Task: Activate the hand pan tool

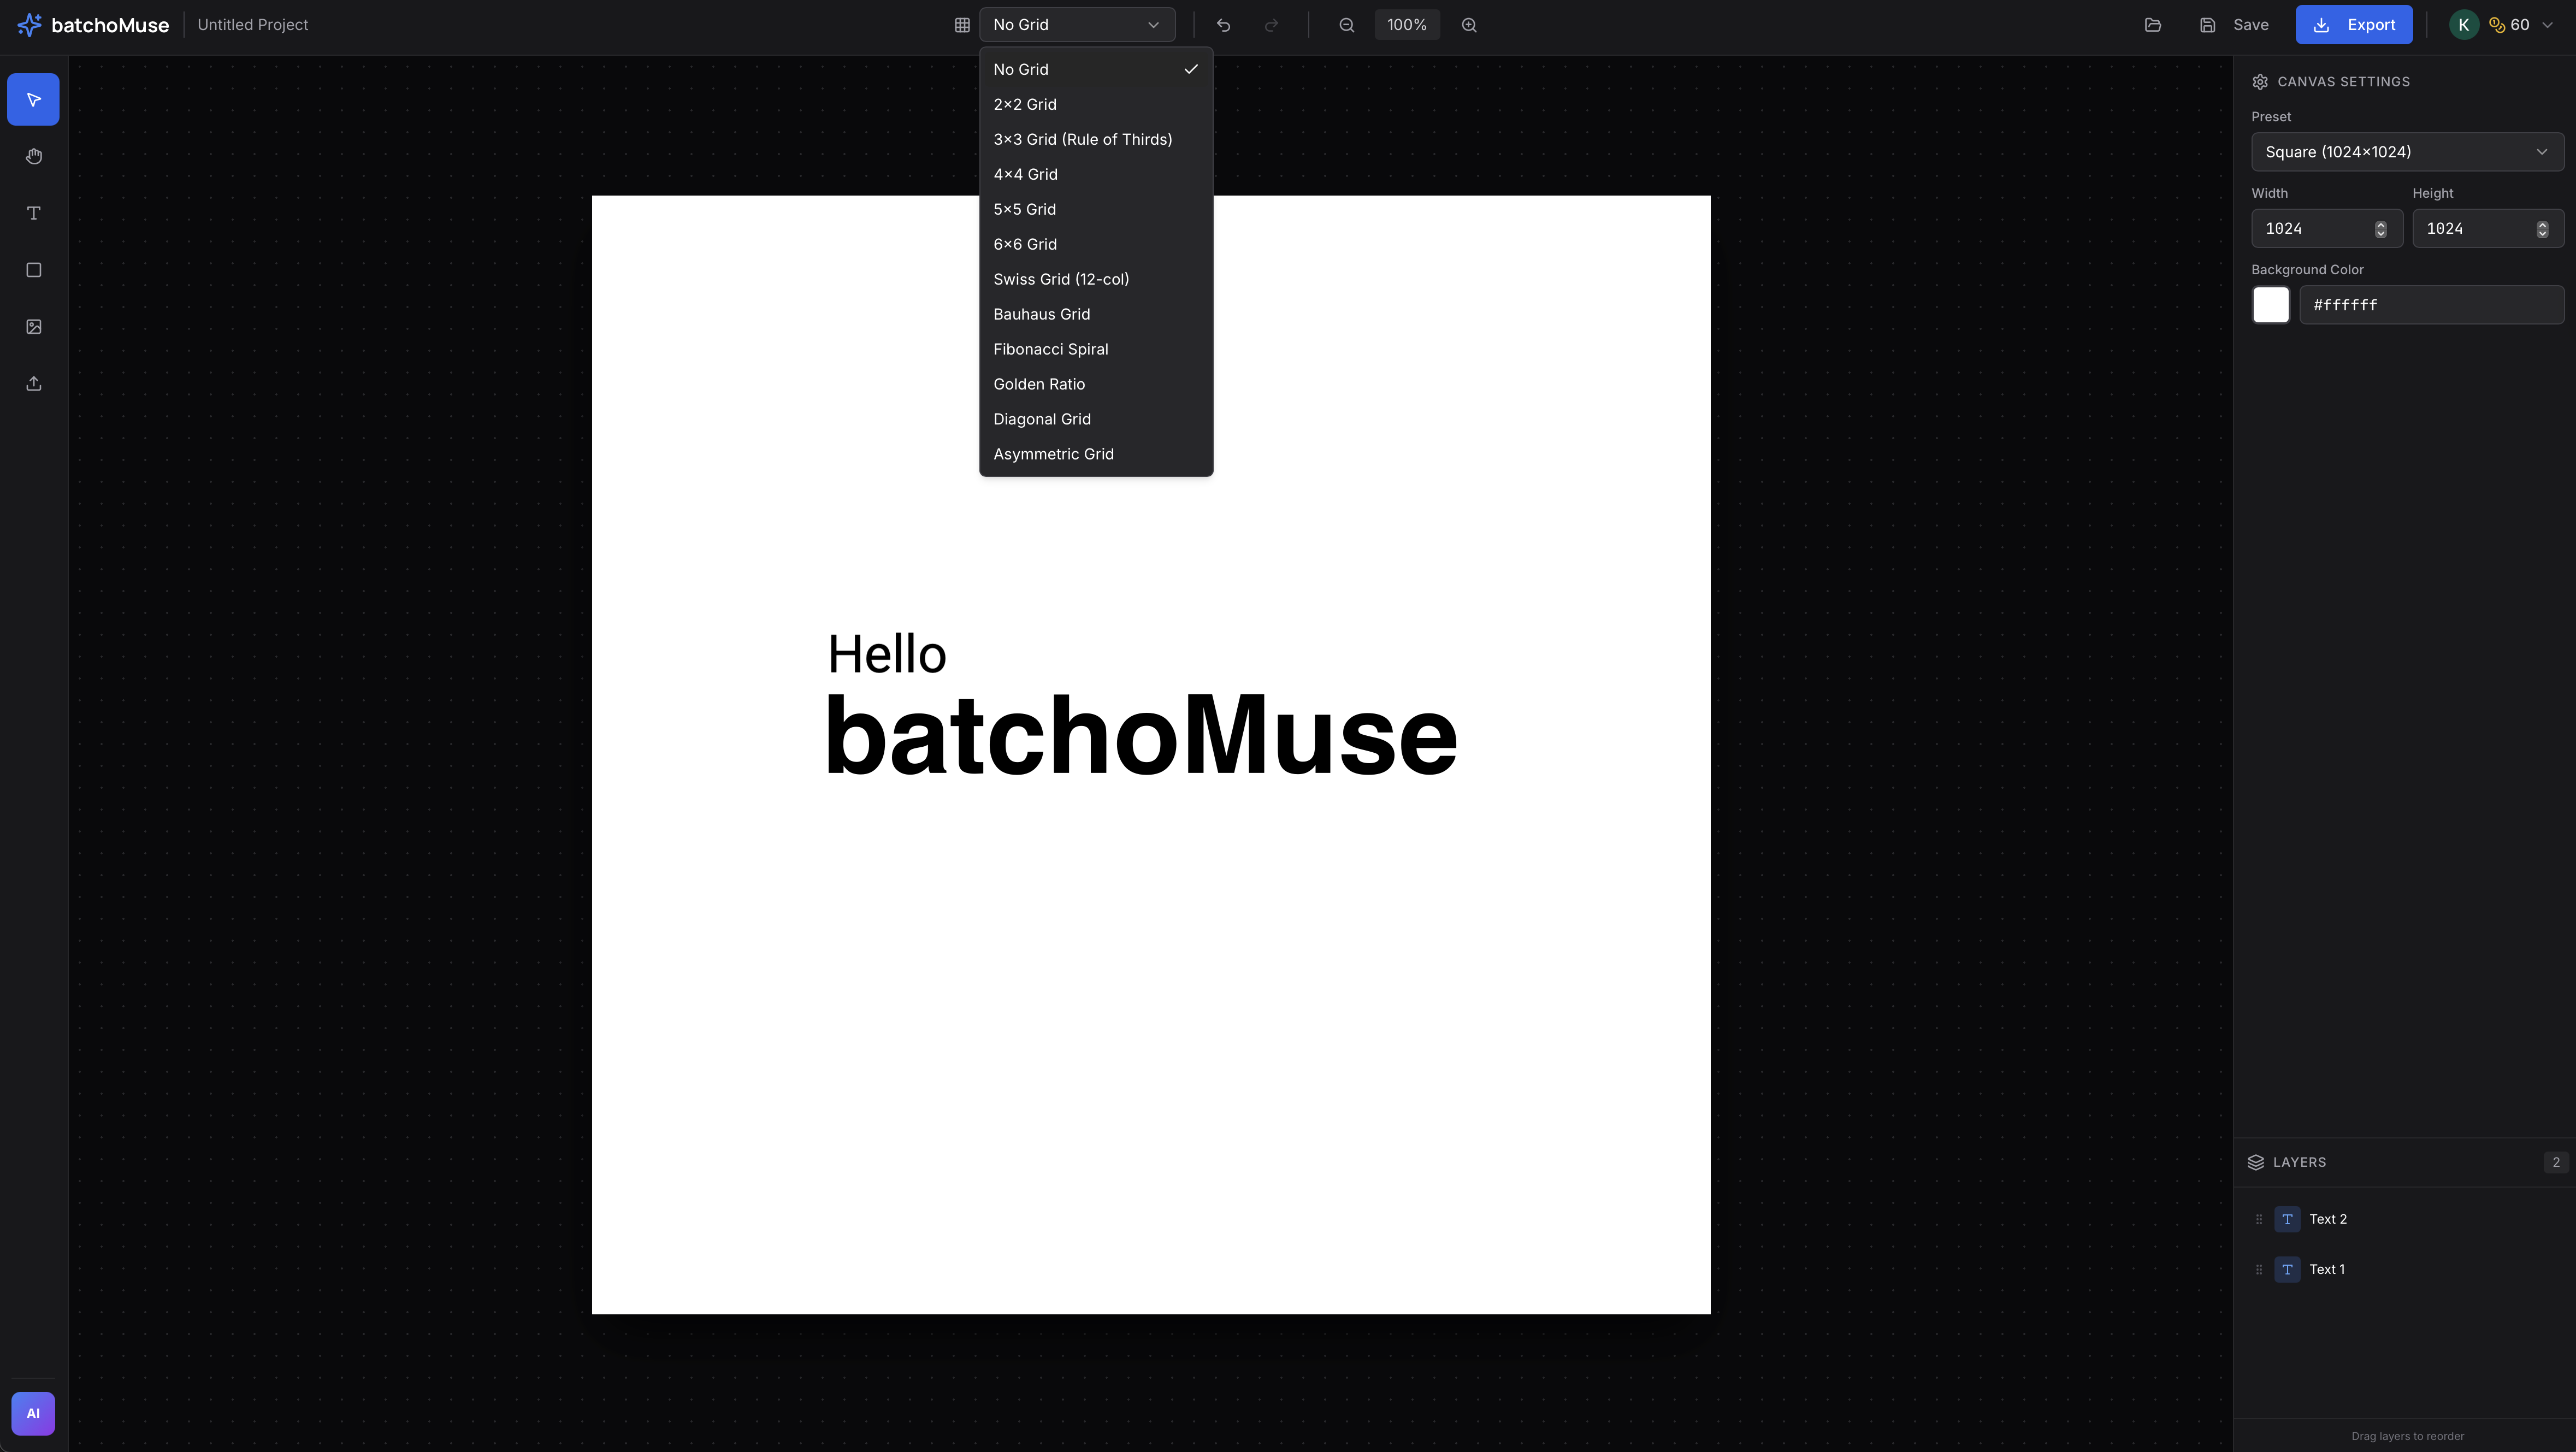Action: (x=33, y=156)
